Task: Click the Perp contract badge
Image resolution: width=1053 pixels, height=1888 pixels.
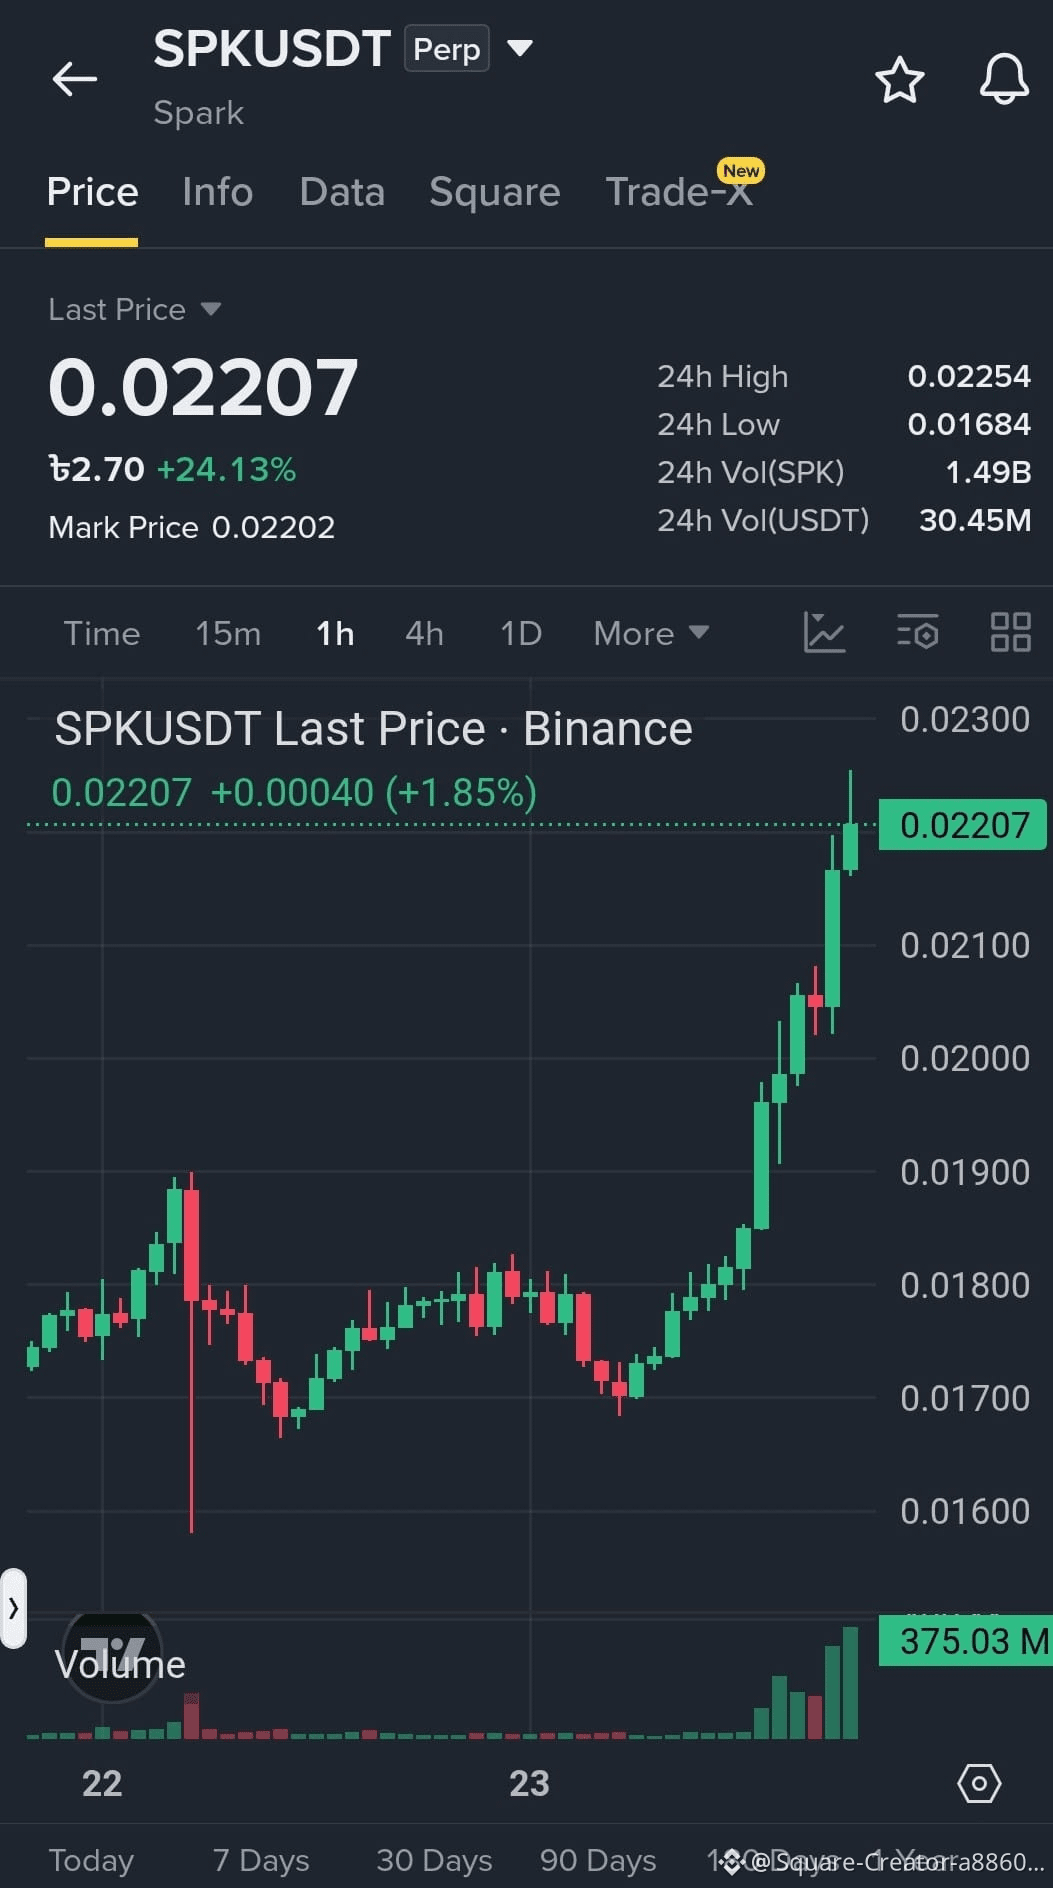Action: click(x=446, y=49)
